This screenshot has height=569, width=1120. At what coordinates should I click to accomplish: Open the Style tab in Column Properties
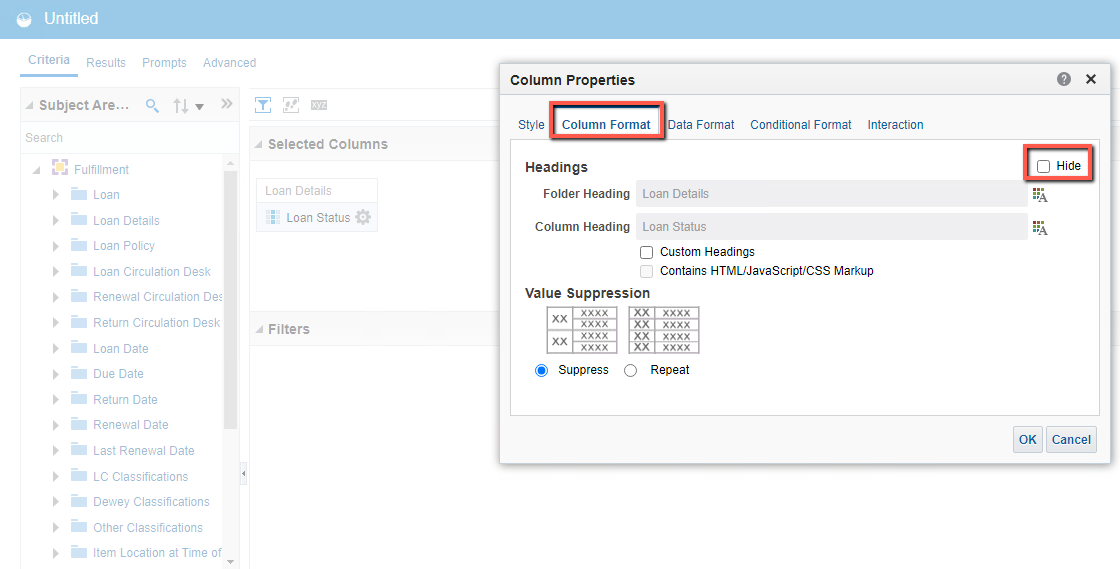(531, 125)
